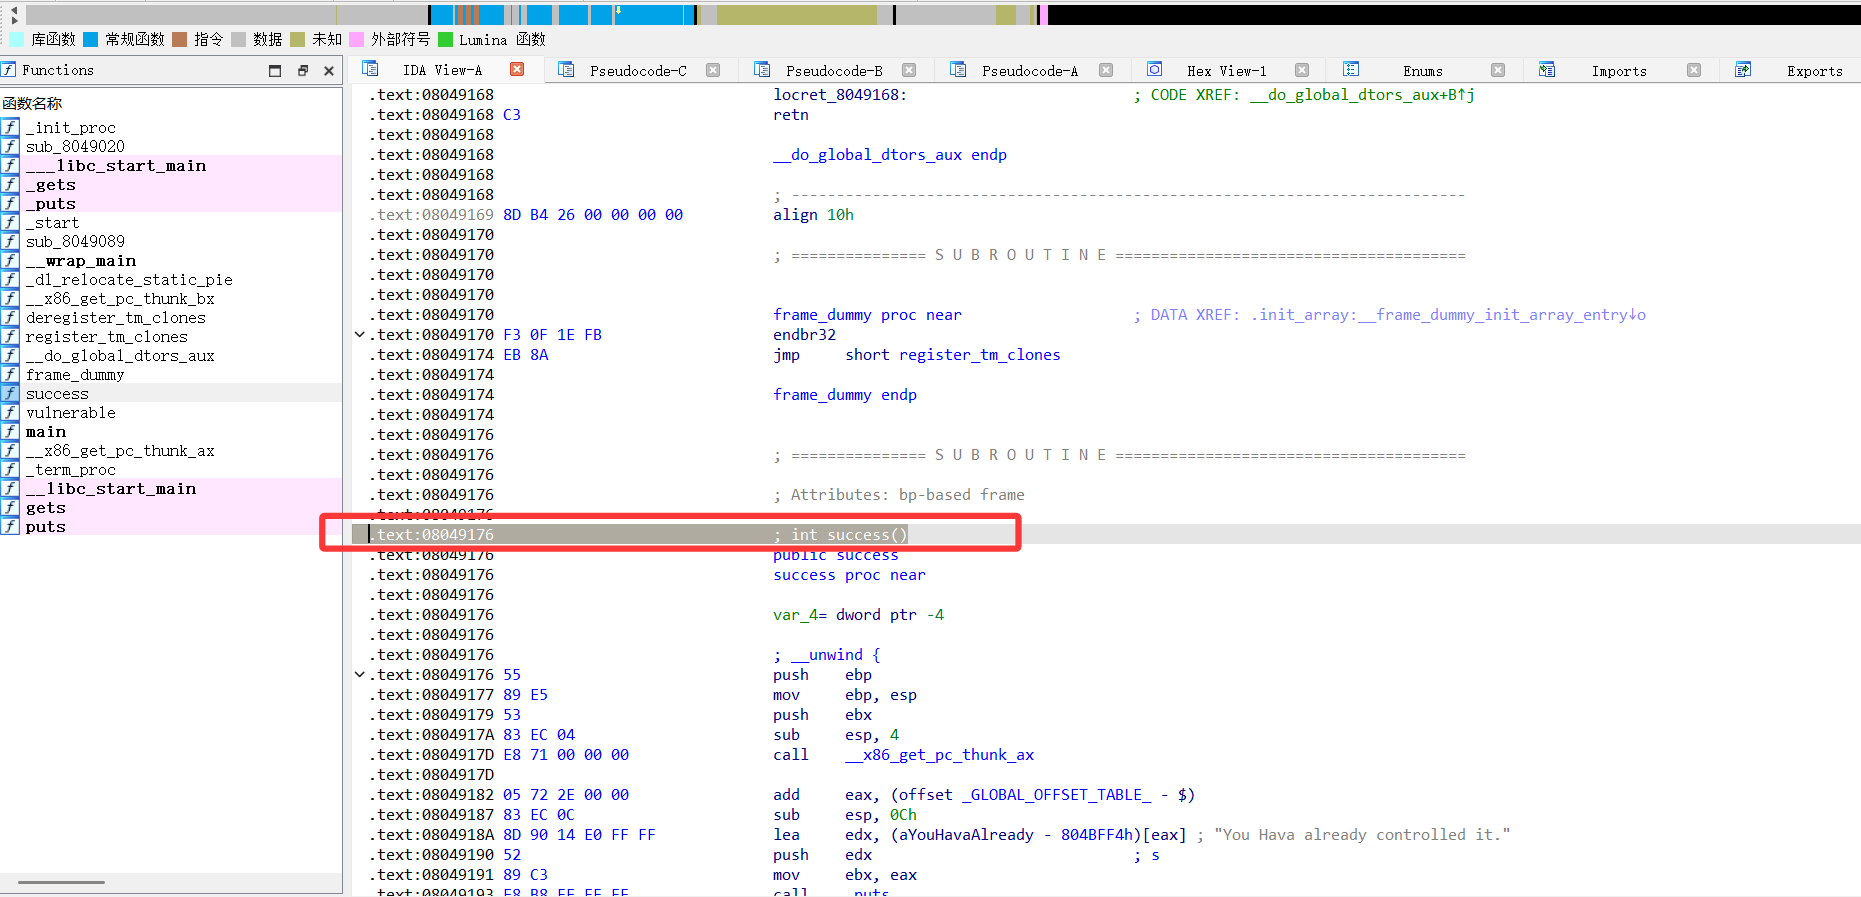This screenshot has height=897, width=1861.
Task: Click function icon next to main
Action: point(10,431)
